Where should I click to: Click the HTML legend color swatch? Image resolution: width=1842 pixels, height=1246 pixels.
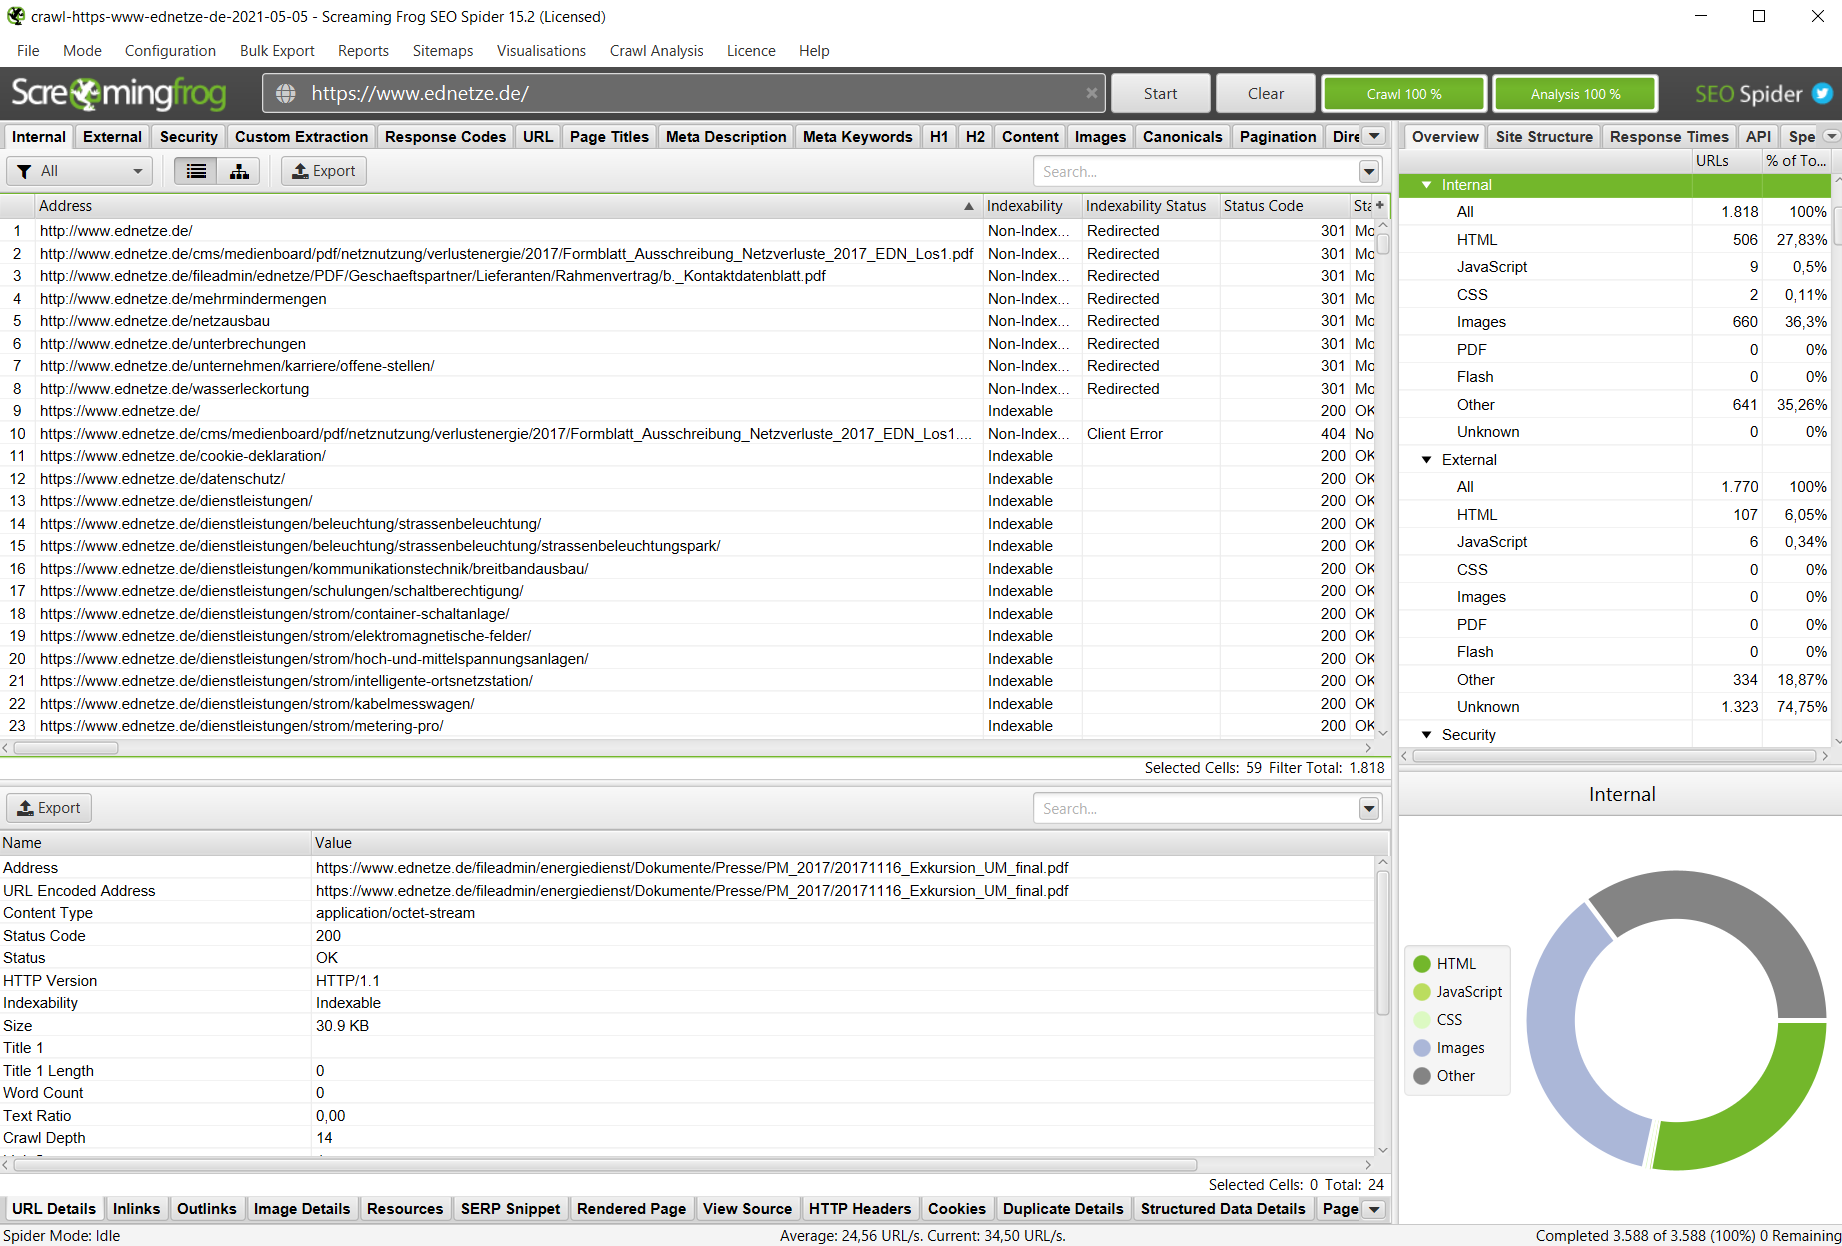coord(1422,964)
